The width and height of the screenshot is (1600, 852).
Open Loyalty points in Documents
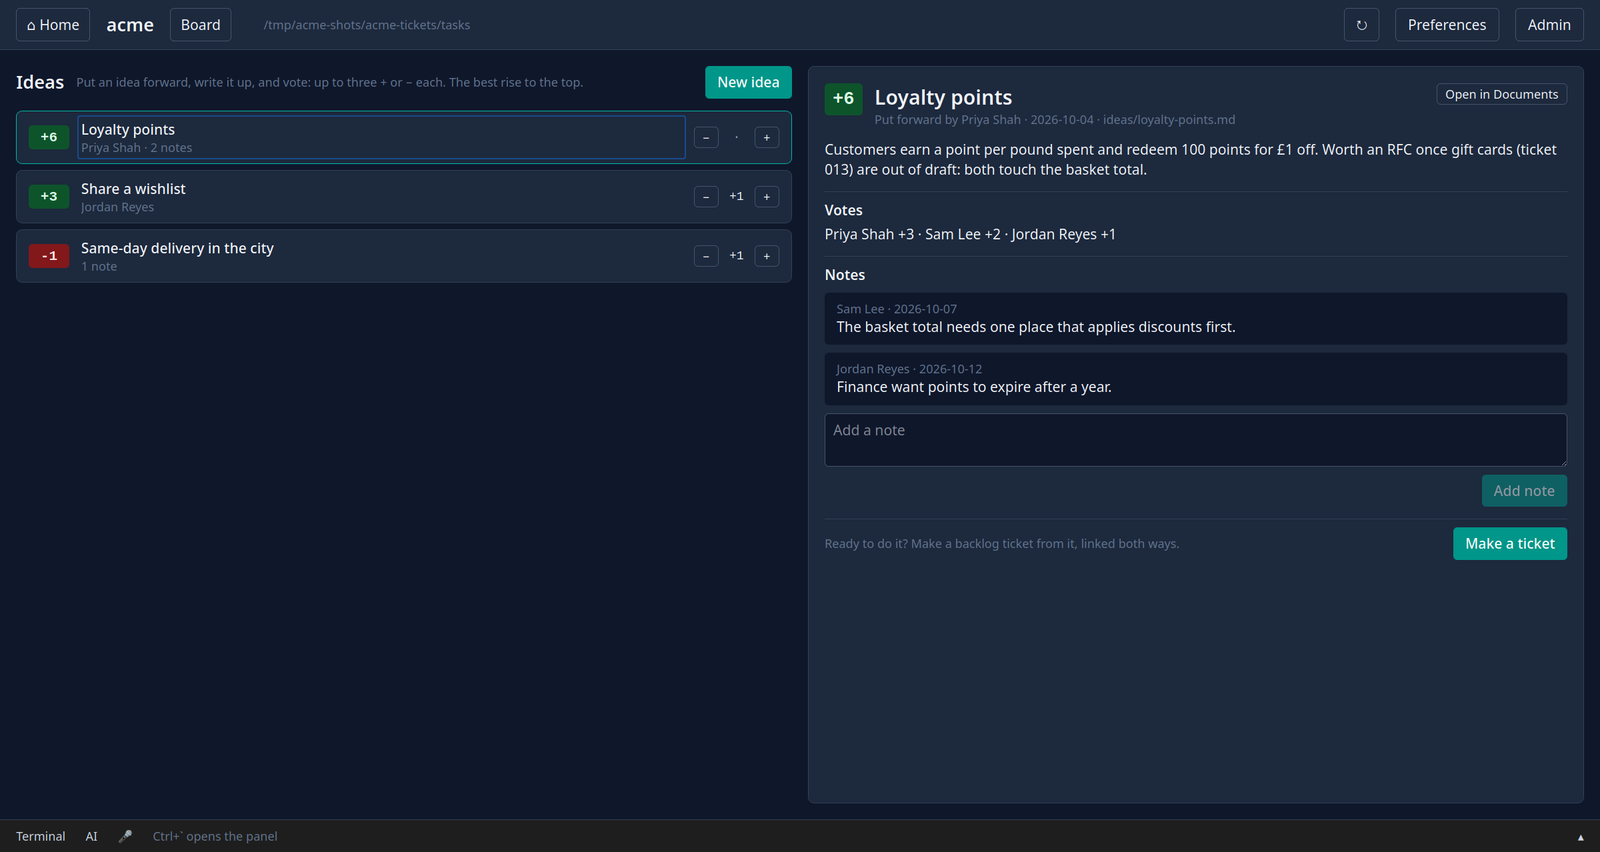(x=1501, y=94)
